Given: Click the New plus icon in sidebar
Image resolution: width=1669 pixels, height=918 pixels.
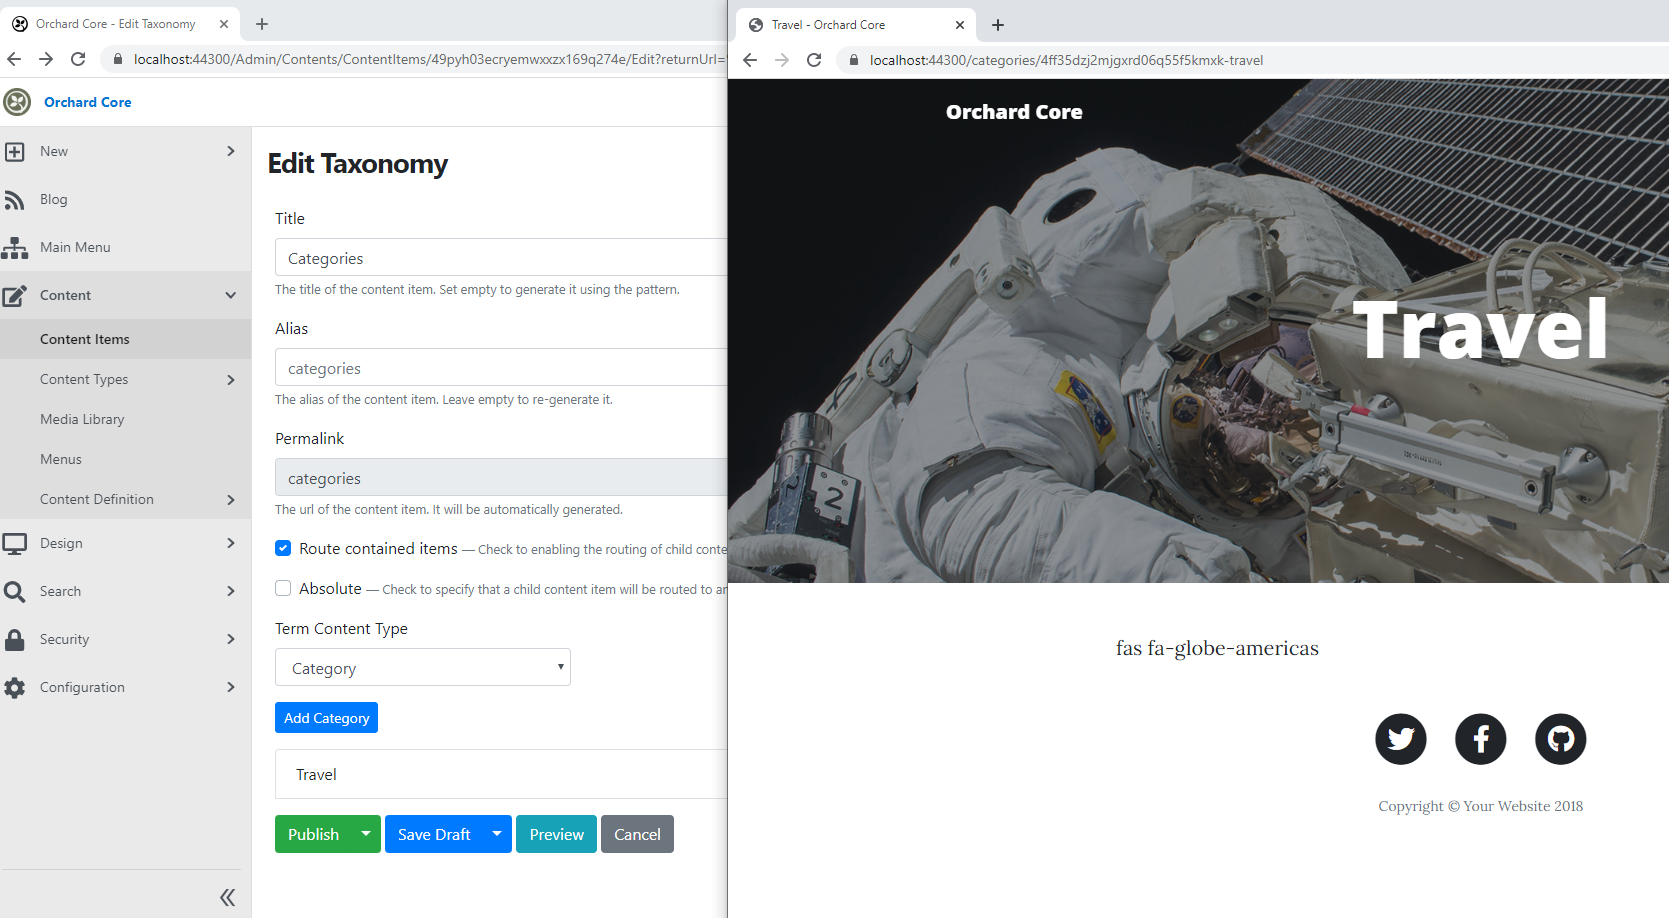Looking at the screenshot, I should (x=14, y=152).
